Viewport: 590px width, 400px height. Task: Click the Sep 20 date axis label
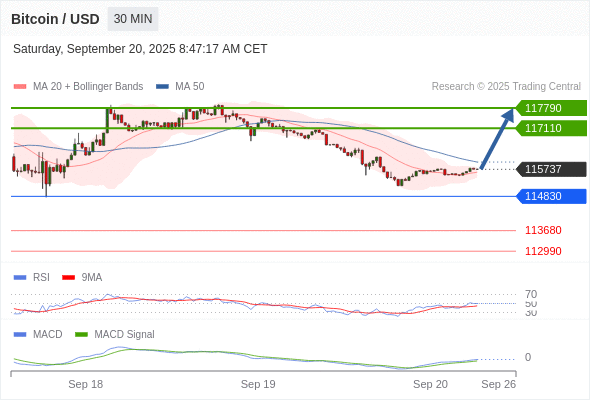click(x=430, y=384)
